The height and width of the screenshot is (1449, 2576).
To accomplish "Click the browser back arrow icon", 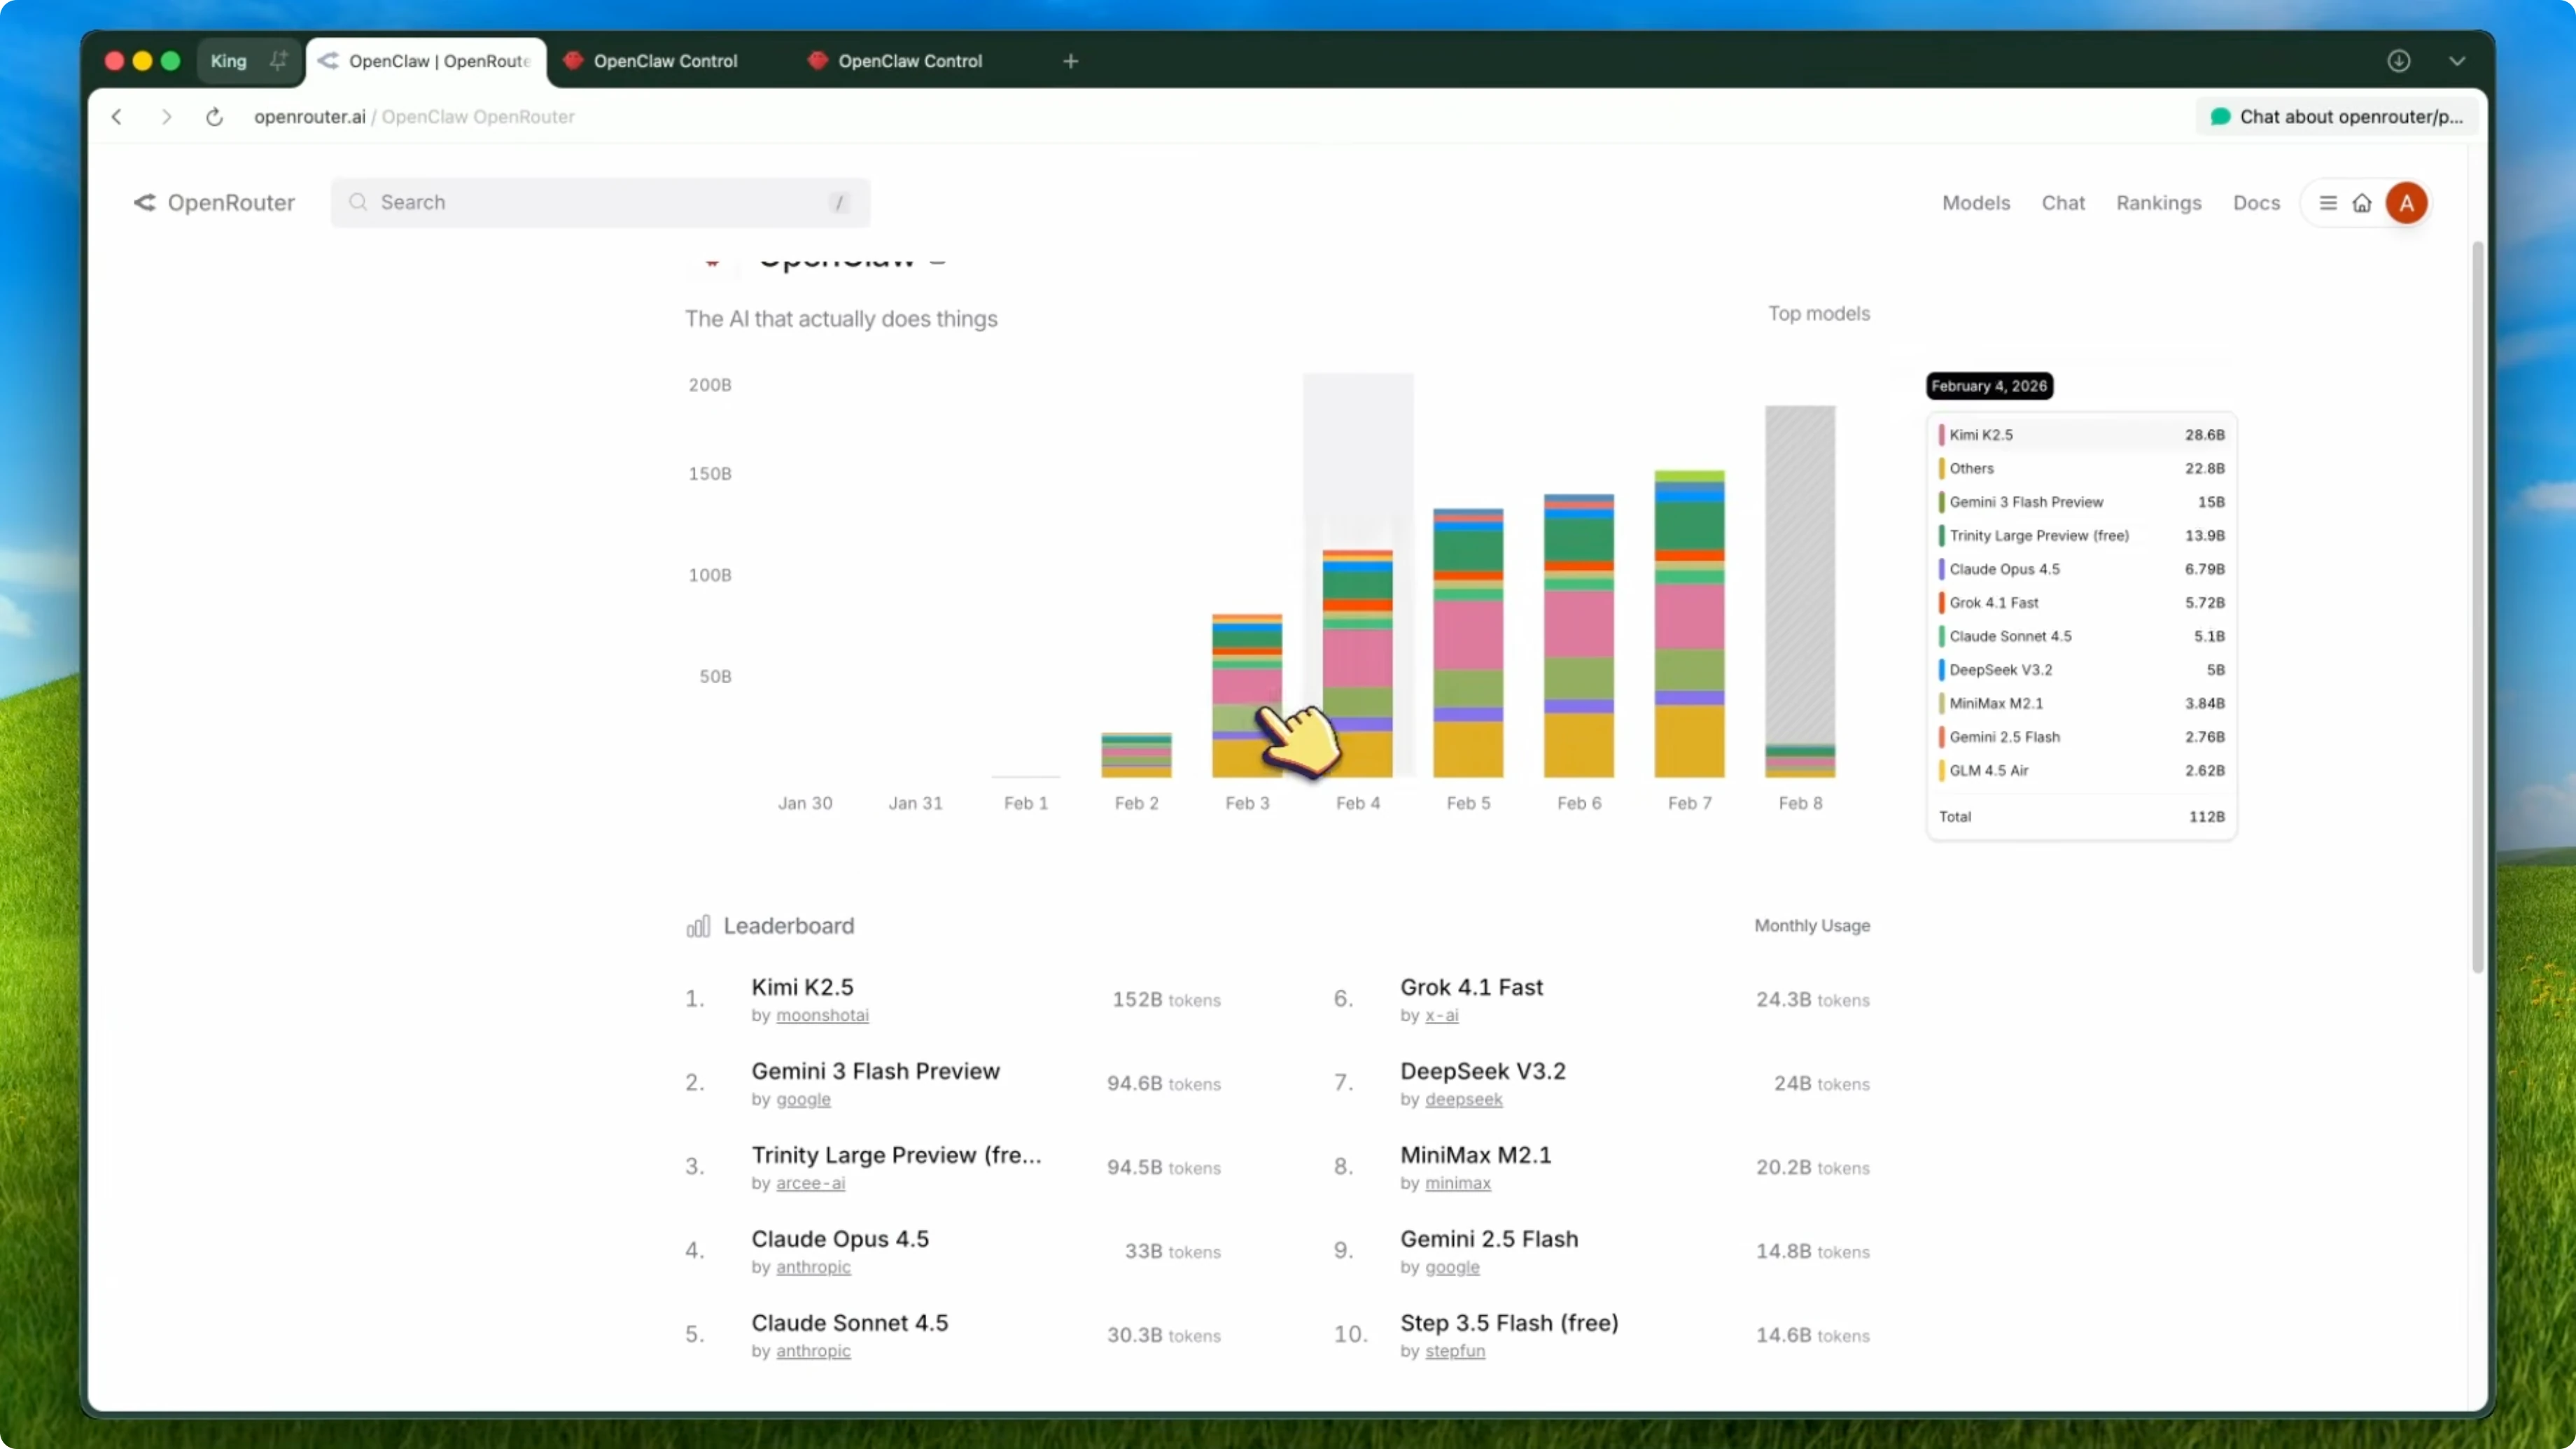I will point(117,117).
